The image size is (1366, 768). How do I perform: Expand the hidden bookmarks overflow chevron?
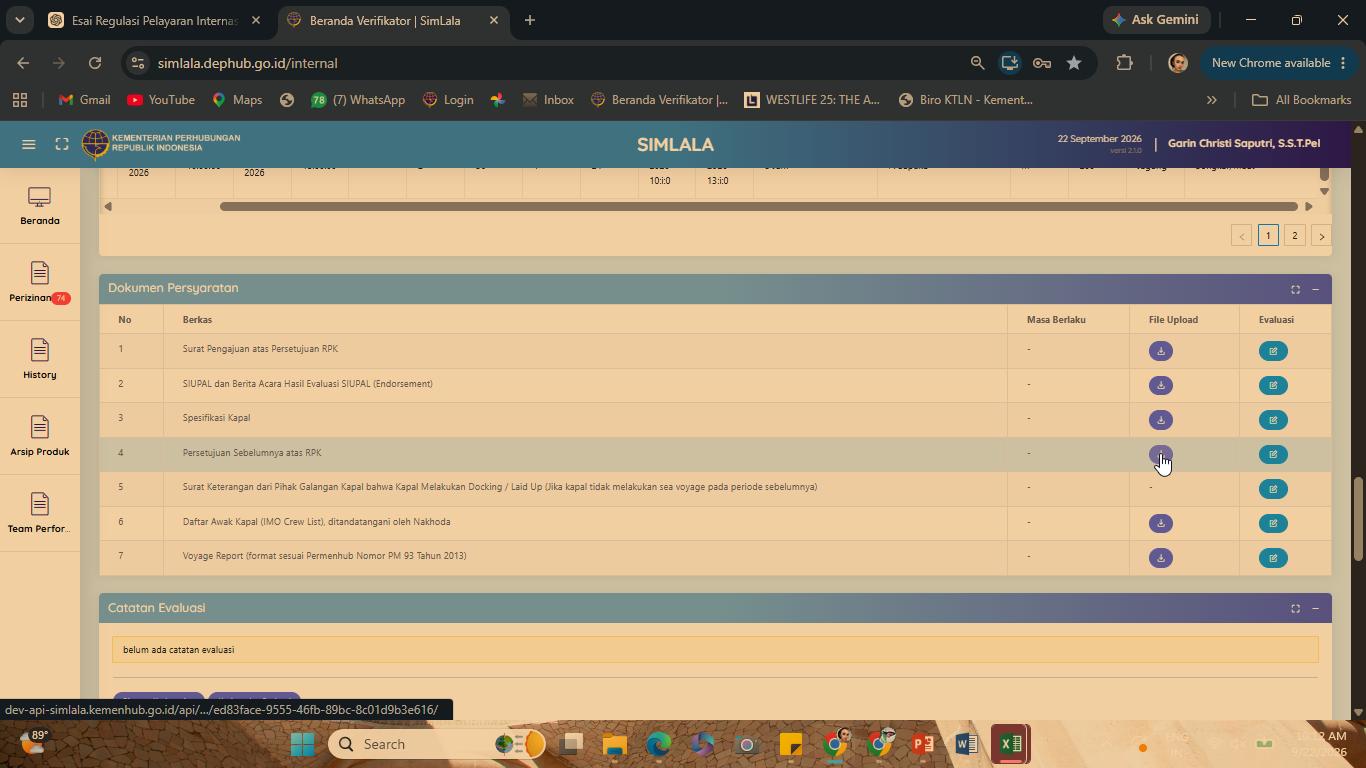pyautogui.click(x=1211, y=100)
